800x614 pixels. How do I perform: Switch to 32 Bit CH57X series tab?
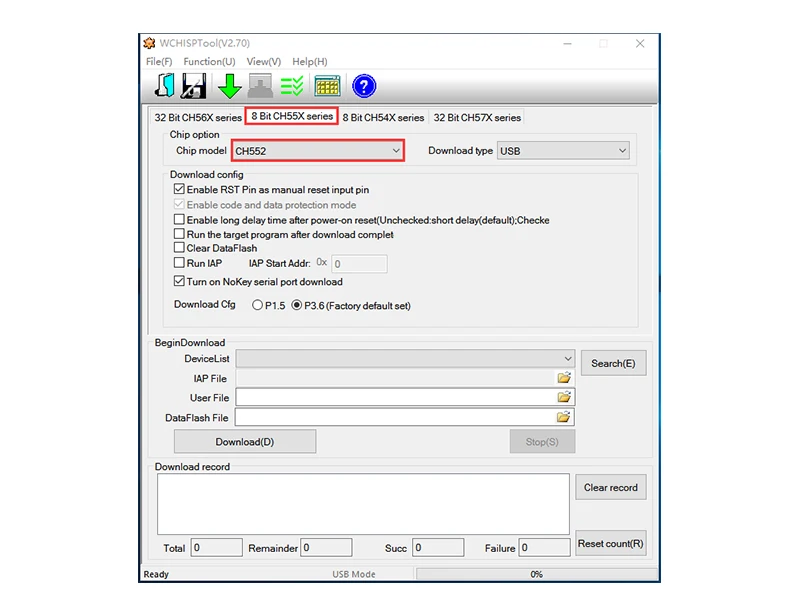click(477, 117)
